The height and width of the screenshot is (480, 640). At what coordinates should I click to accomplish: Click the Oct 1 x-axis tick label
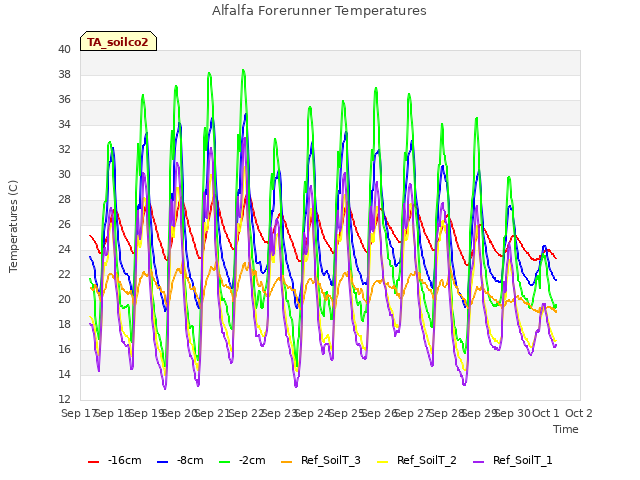pyautogui.click(x=546, y=413)
